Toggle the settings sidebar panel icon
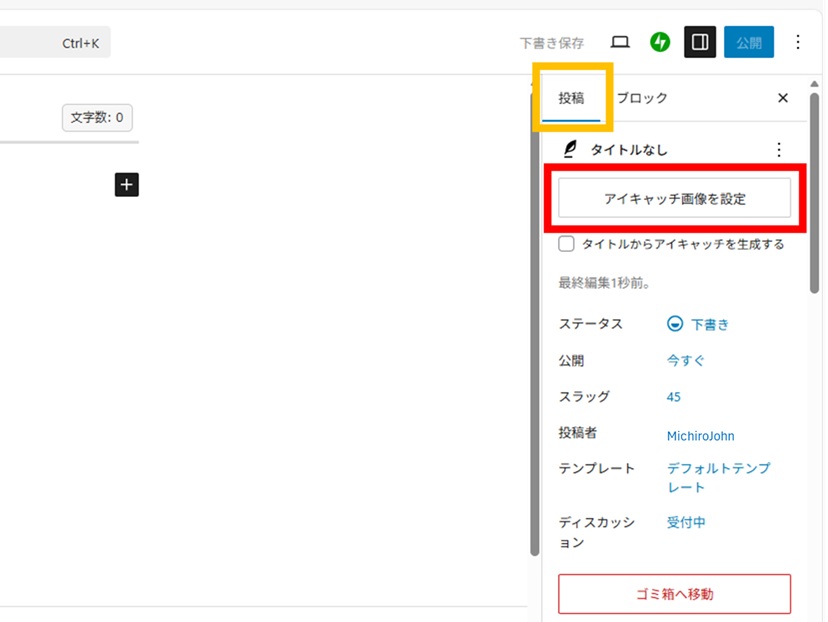Screen dimensions: 828x622 pyautogui.click(x=700, y=42)
